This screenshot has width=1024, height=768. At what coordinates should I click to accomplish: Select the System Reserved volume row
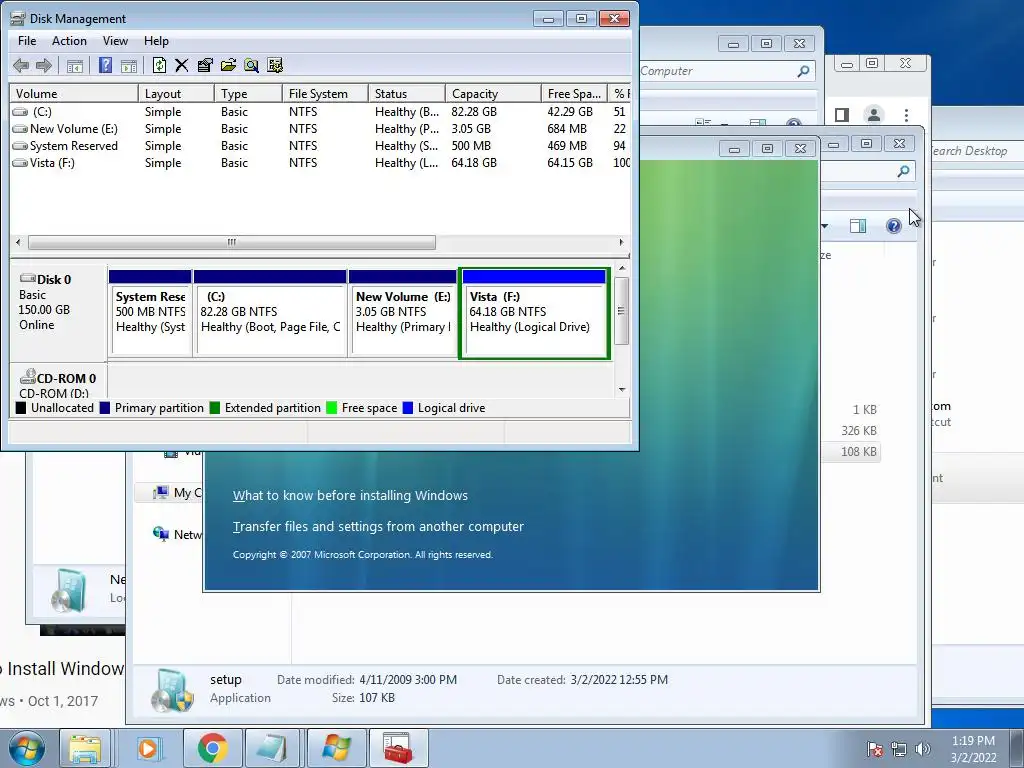click(320, 146)
